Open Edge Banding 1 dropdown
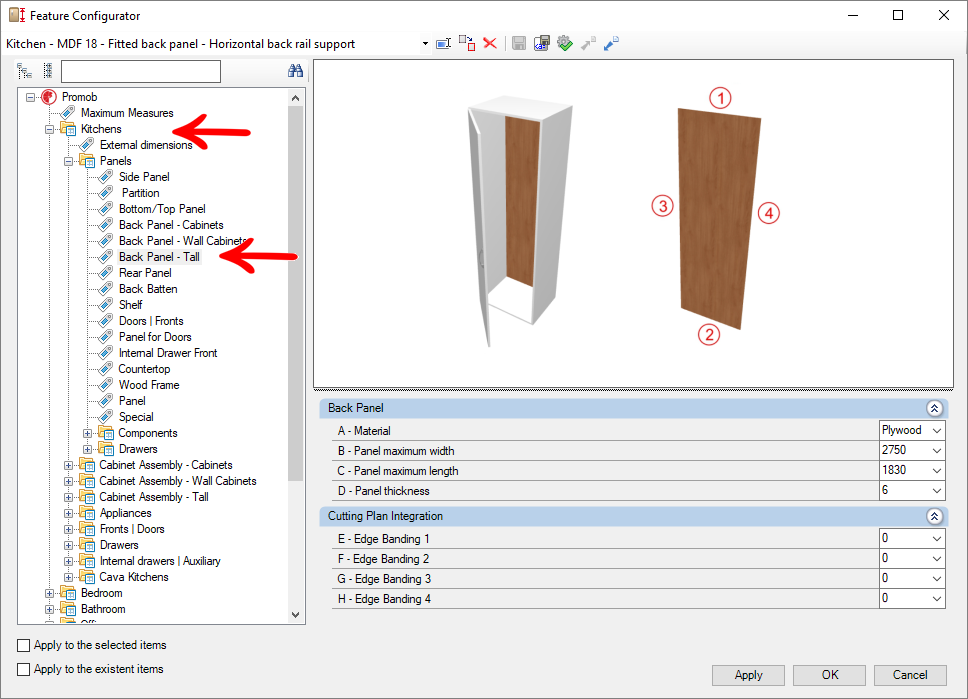Screen dimensions: 968x699 (x=937, y=538)
